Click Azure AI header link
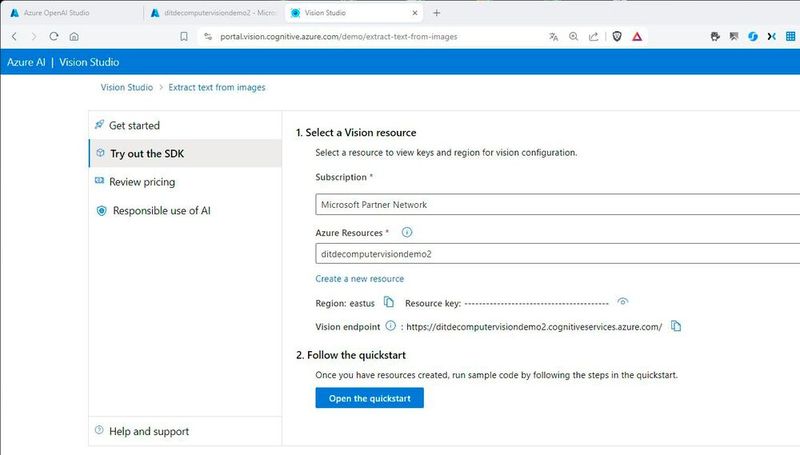The image size is (800, 455). click(26, 62)
